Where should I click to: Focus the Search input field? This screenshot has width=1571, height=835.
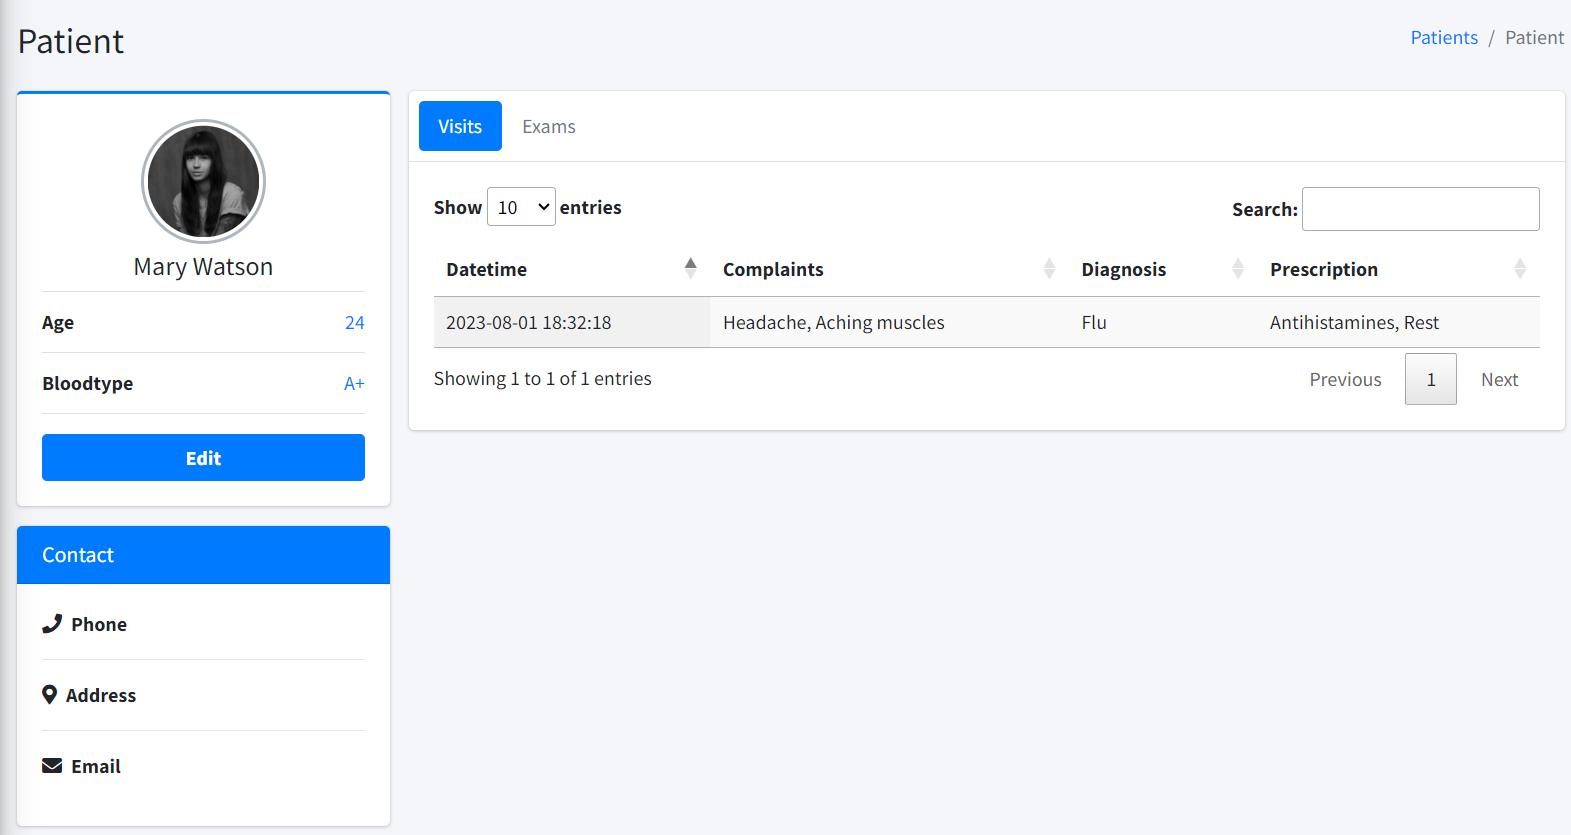coord(1421,209)
